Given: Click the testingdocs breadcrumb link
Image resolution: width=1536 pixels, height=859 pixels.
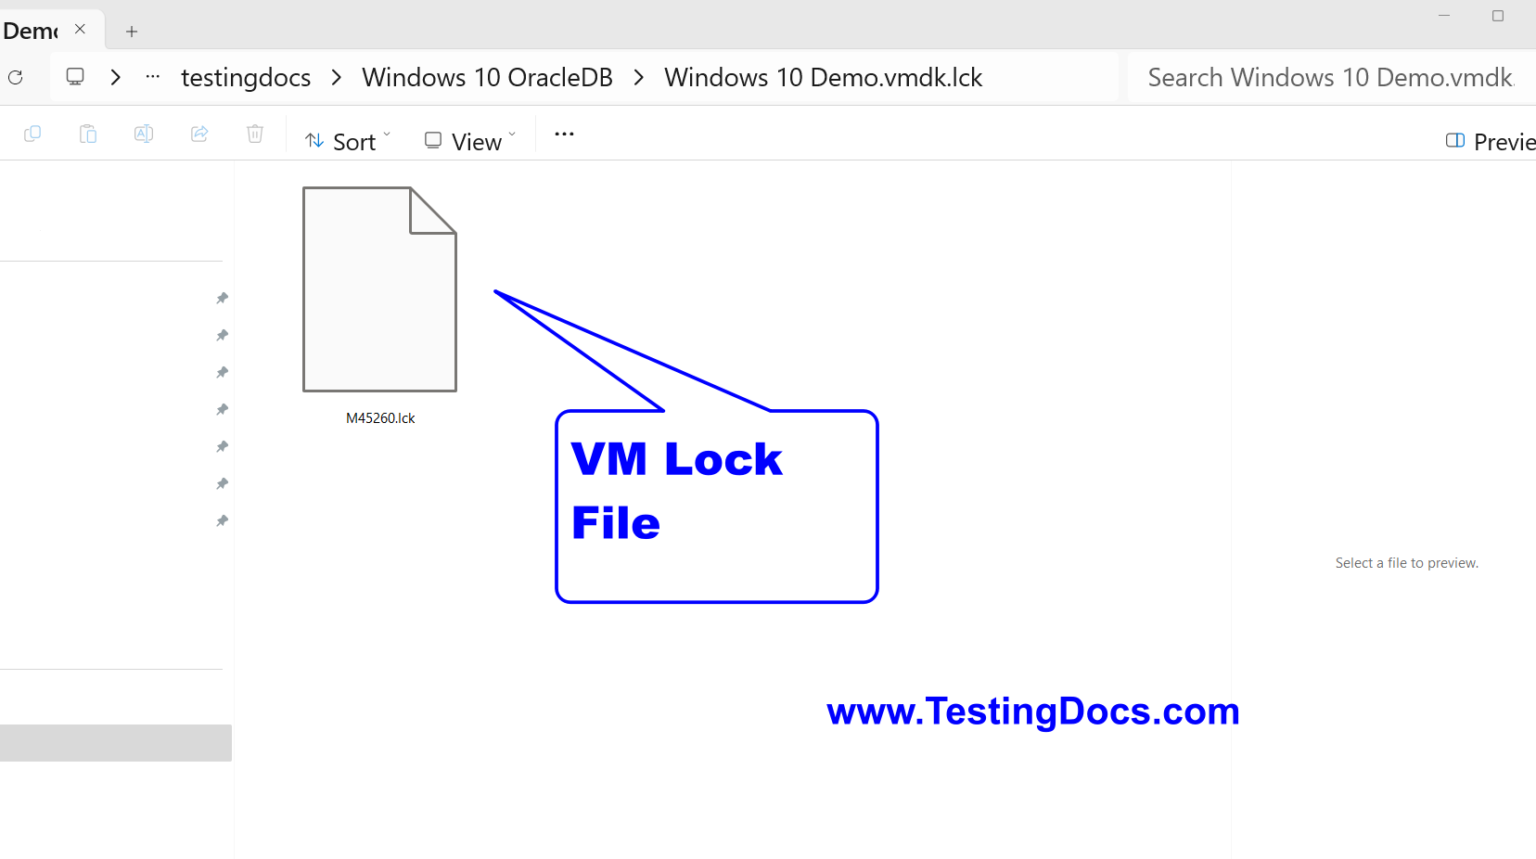Looking at the screenshot, I should click(x=245, y=77).
